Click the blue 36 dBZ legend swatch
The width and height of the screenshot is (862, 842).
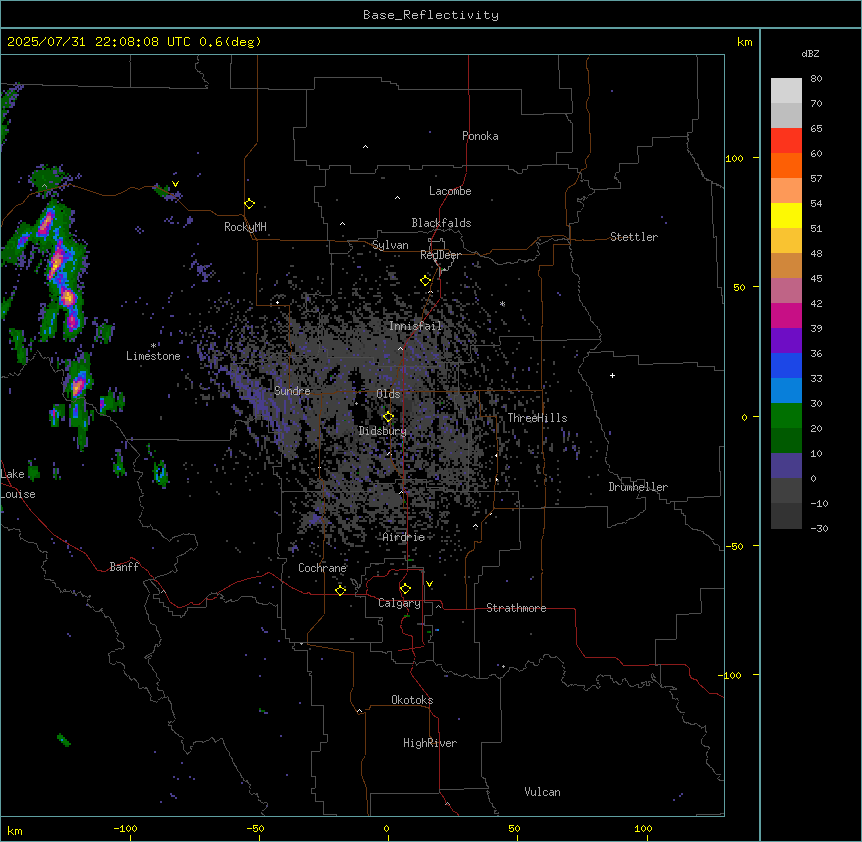[x=786, y=365]
